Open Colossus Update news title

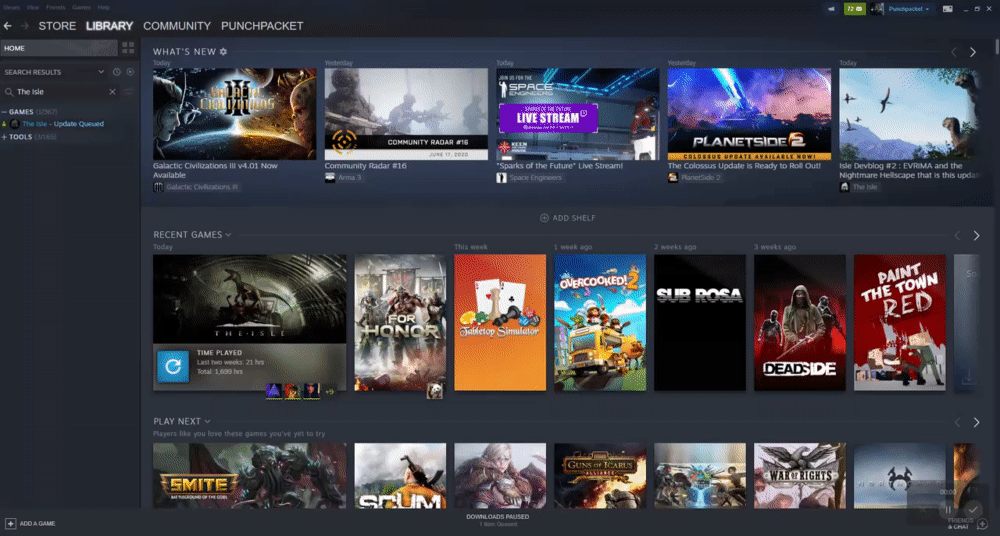(744, 166)
